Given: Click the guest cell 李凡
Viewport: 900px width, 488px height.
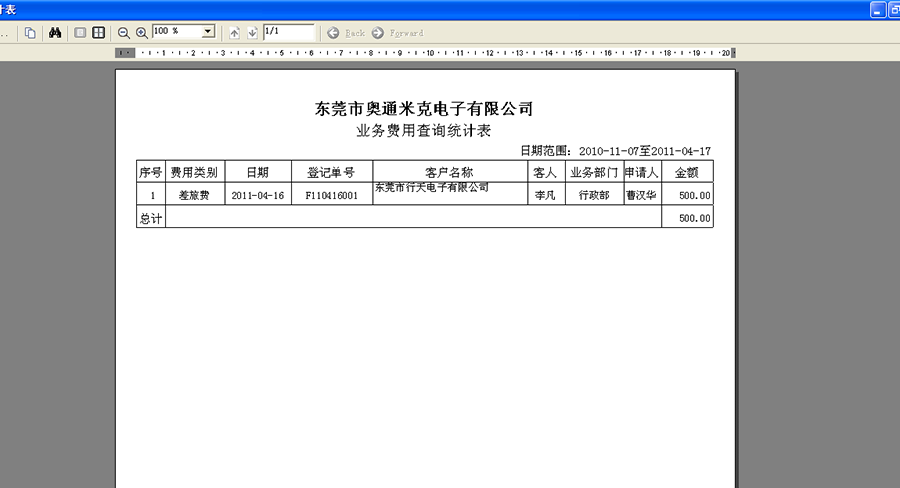Looking at the screenshot, I should point(545,195).
